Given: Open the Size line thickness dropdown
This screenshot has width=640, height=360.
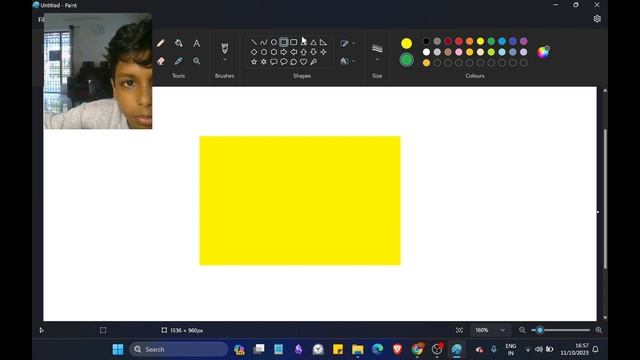Looking at the screenshot, I should (377, 52).
